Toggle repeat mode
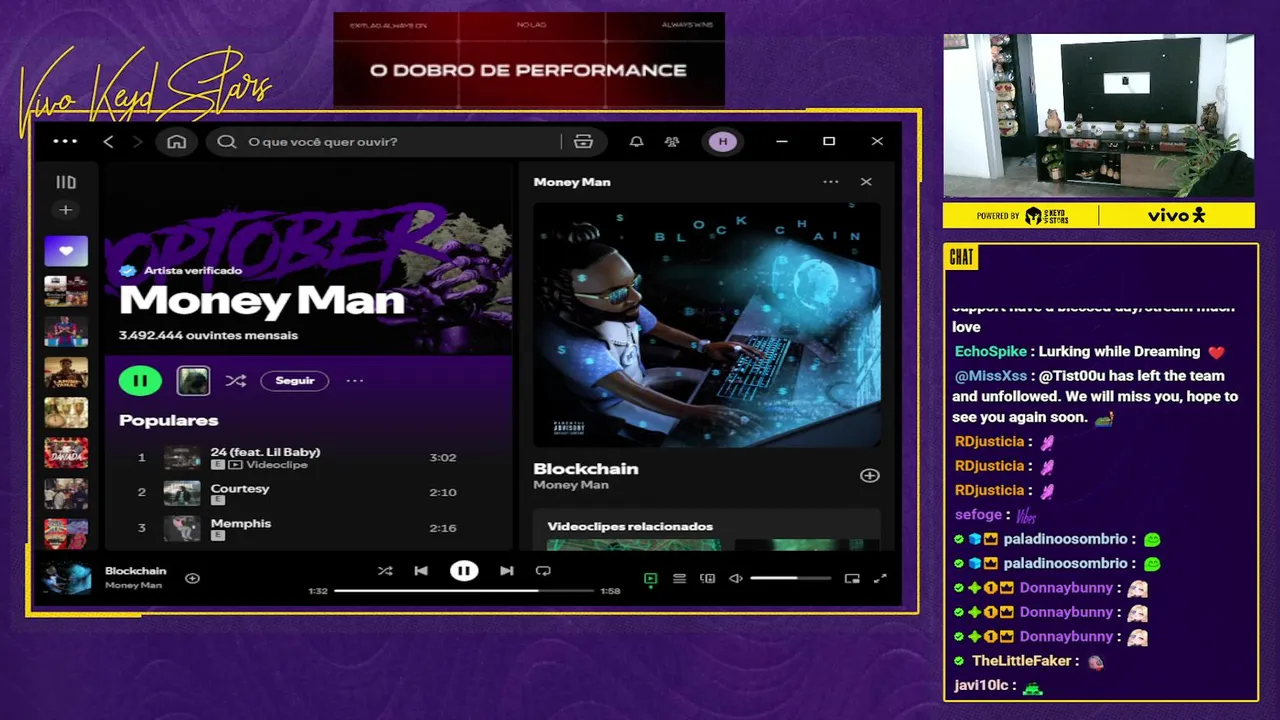Screen dimensions: 1280x720 (543, 571)
